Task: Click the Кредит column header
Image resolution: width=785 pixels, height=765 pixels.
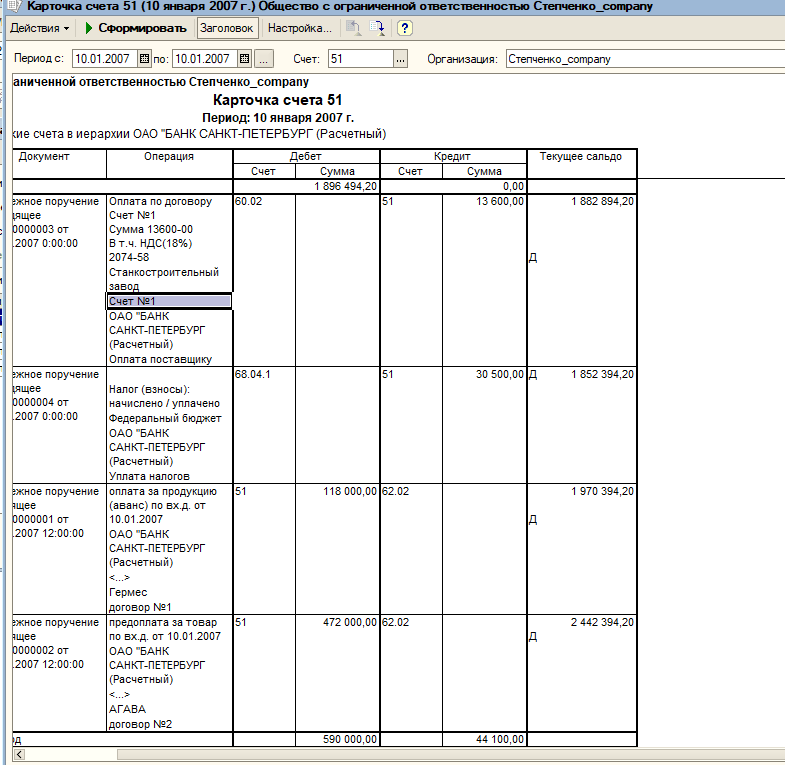Action: pyautogui.click(x=452, y=157)
